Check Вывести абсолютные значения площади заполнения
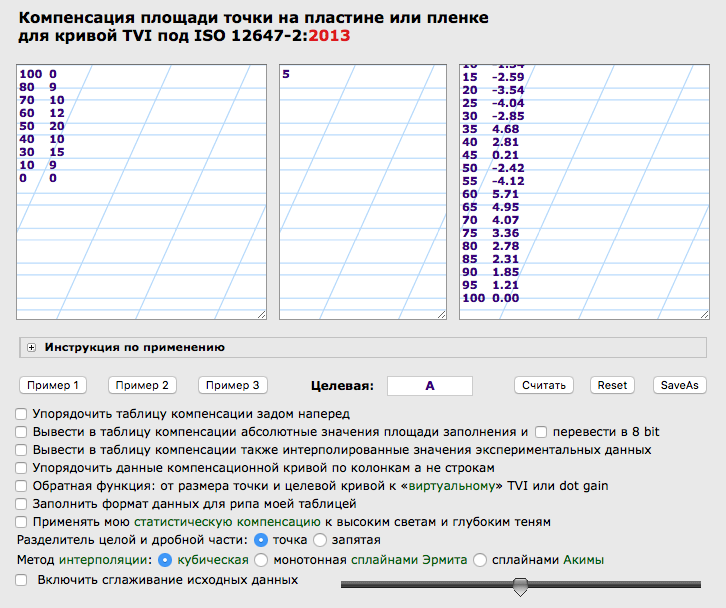The height and width of the screenshot is (608, 726). [21, 432]
